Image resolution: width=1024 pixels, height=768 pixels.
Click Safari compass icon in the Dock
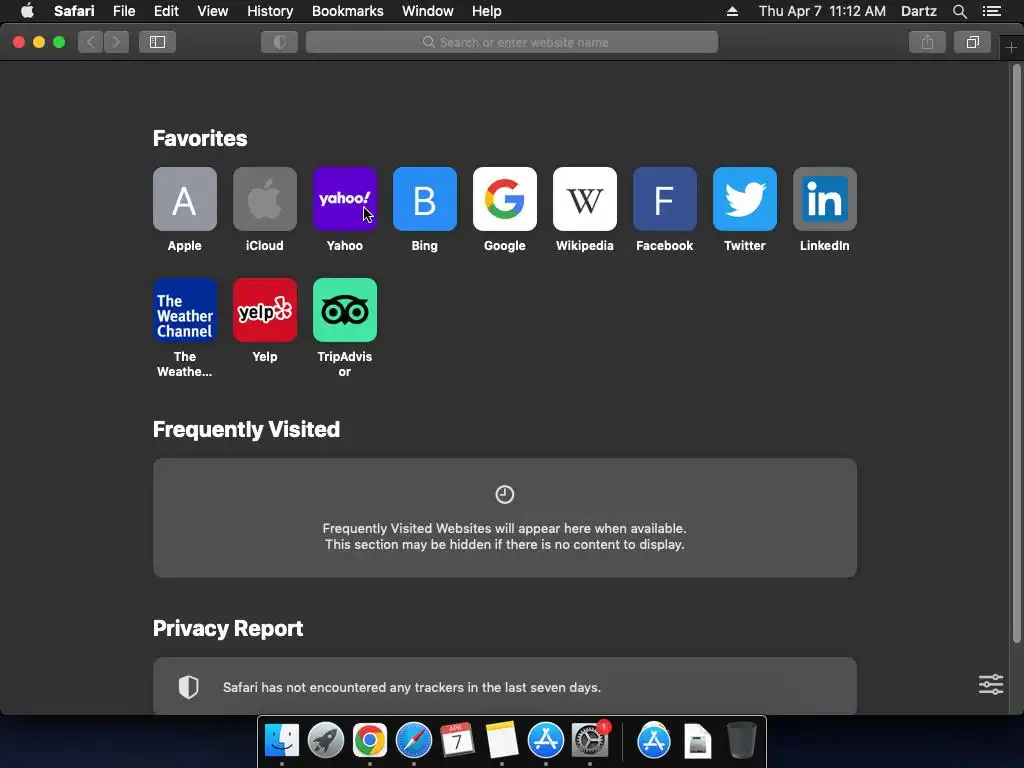click(414, 740)
